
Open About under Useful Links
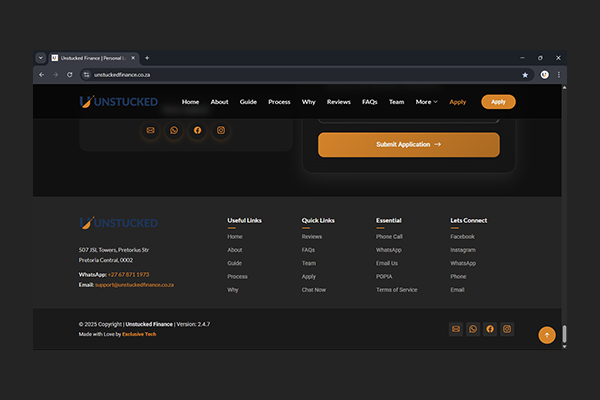[x=235, y=250]
